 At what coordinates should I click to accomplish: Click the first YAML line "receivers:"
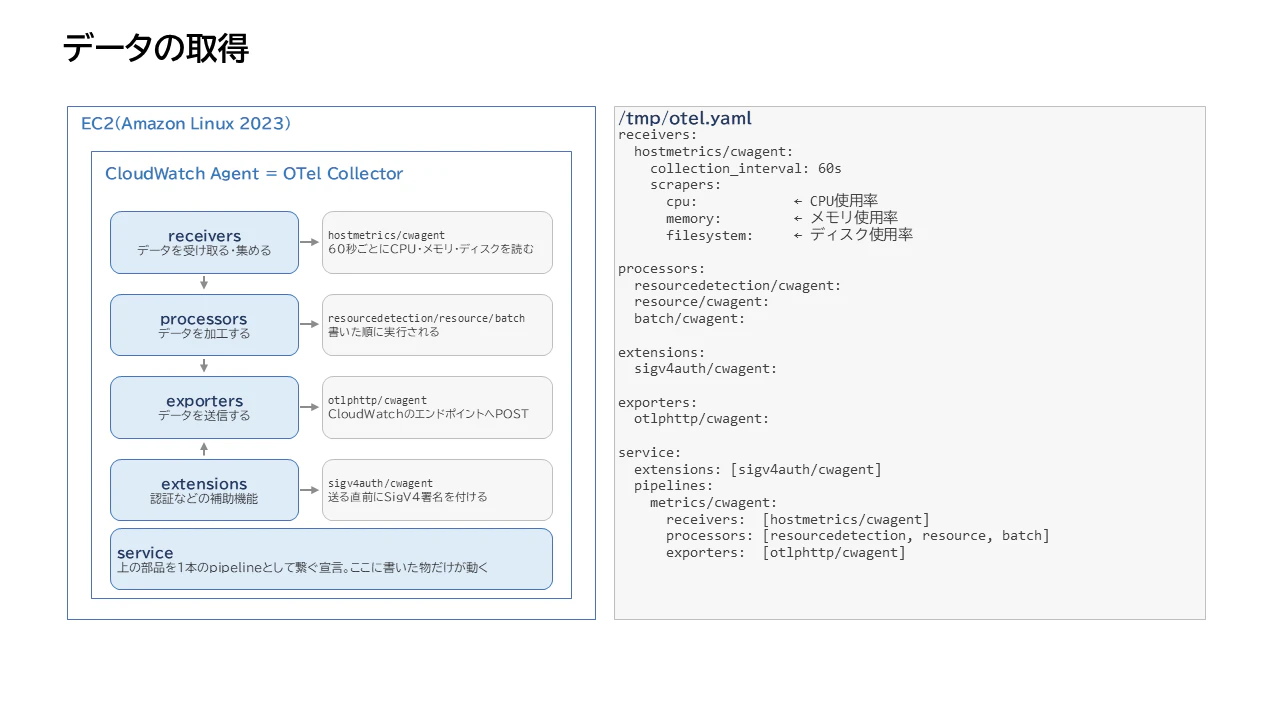click(x=658, y=135)
